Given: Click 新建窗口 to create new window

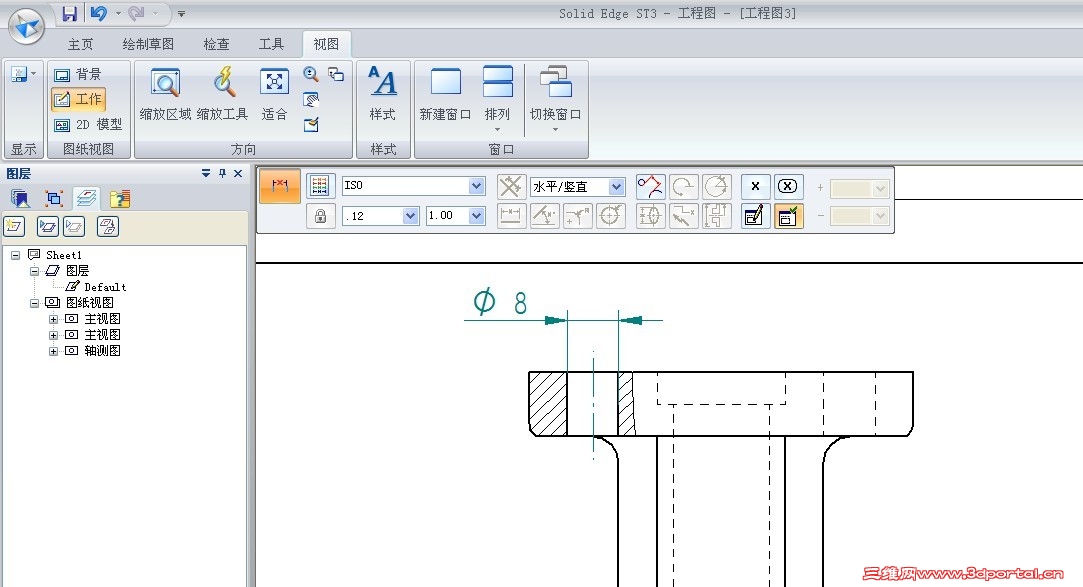Looking at the screenshot, I should click(x=445, y=95).
